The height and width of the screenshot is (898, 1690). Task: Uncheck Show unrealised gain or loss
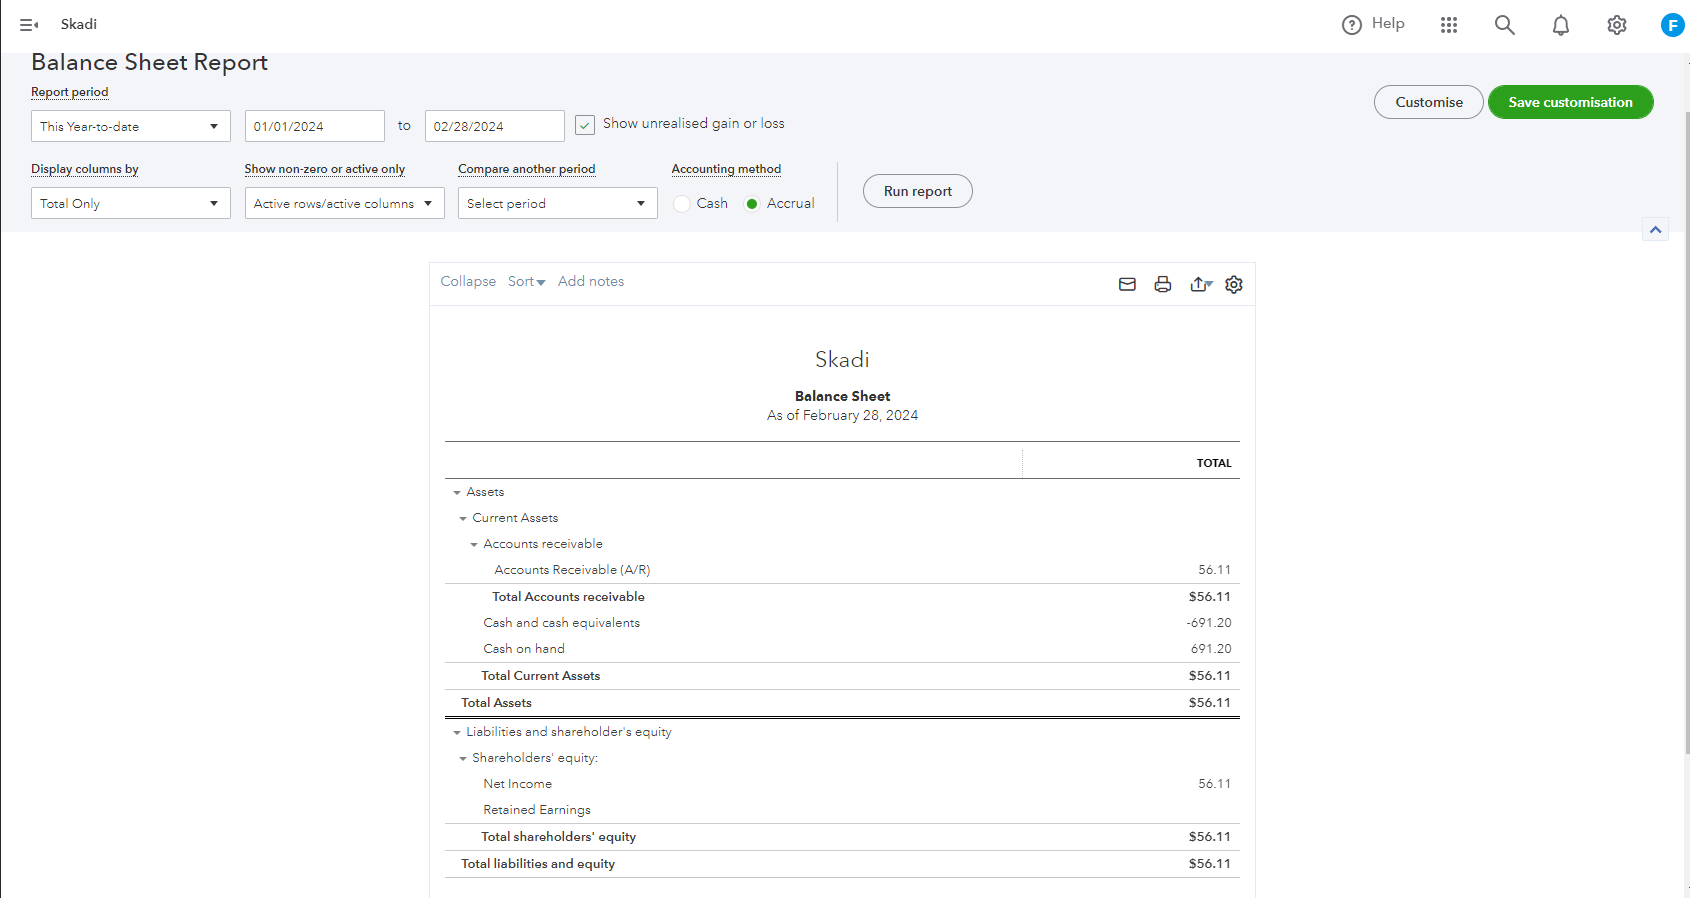(x=585, y=125)
